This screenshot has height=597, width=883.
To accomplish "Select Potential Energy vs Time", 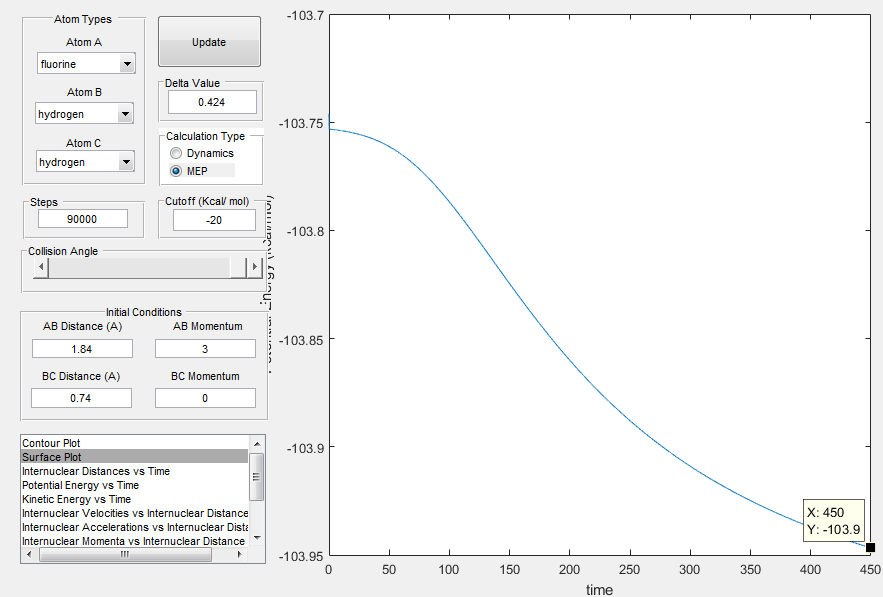I will click(135, 485).
